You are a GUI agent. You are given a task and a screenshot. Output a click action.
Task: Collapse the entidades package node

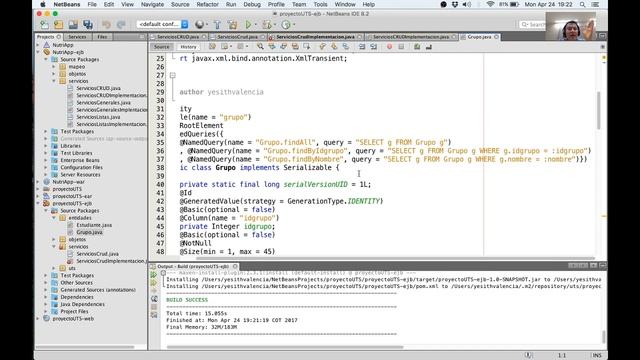click(54, 218)
